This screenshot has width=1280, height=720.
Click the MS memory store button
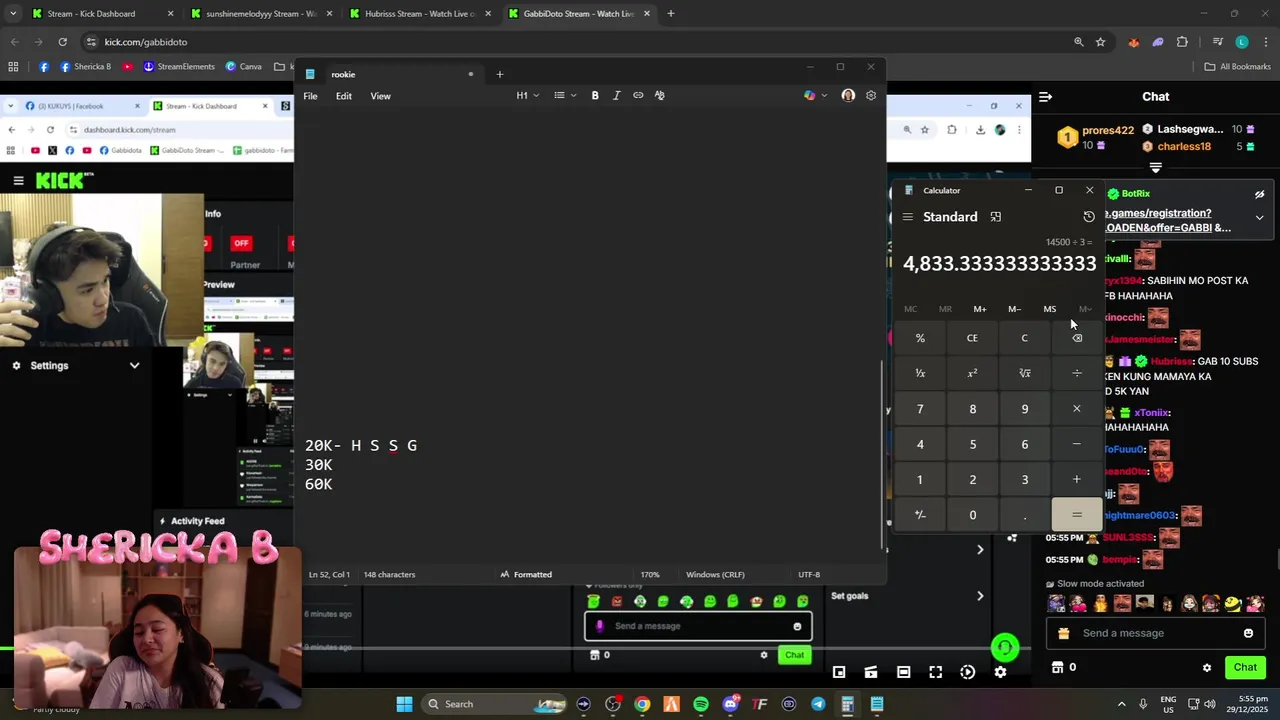[x=1050, y=309]
